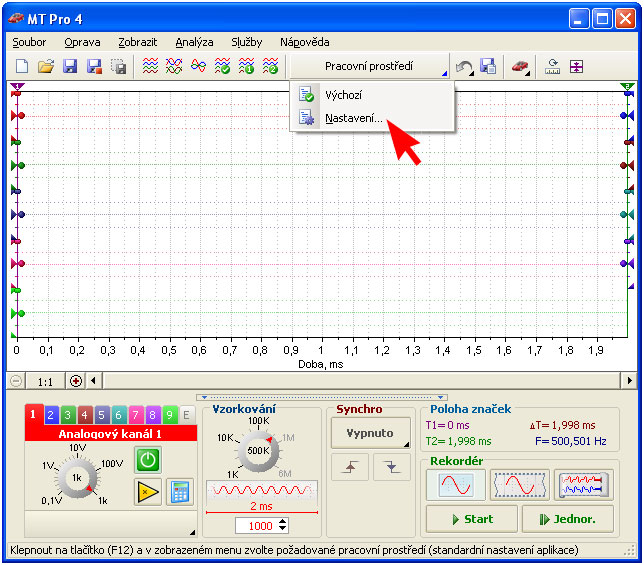Toggle green power button for channel 1

148,460
